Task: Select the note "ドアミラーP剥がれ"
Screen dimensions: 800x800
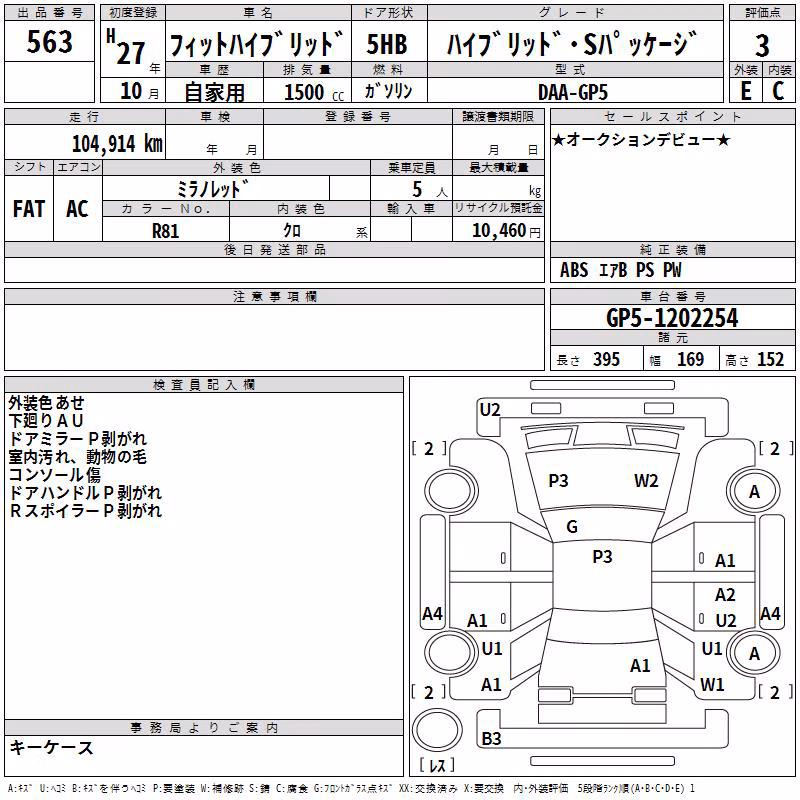Action: coord(78,438)
